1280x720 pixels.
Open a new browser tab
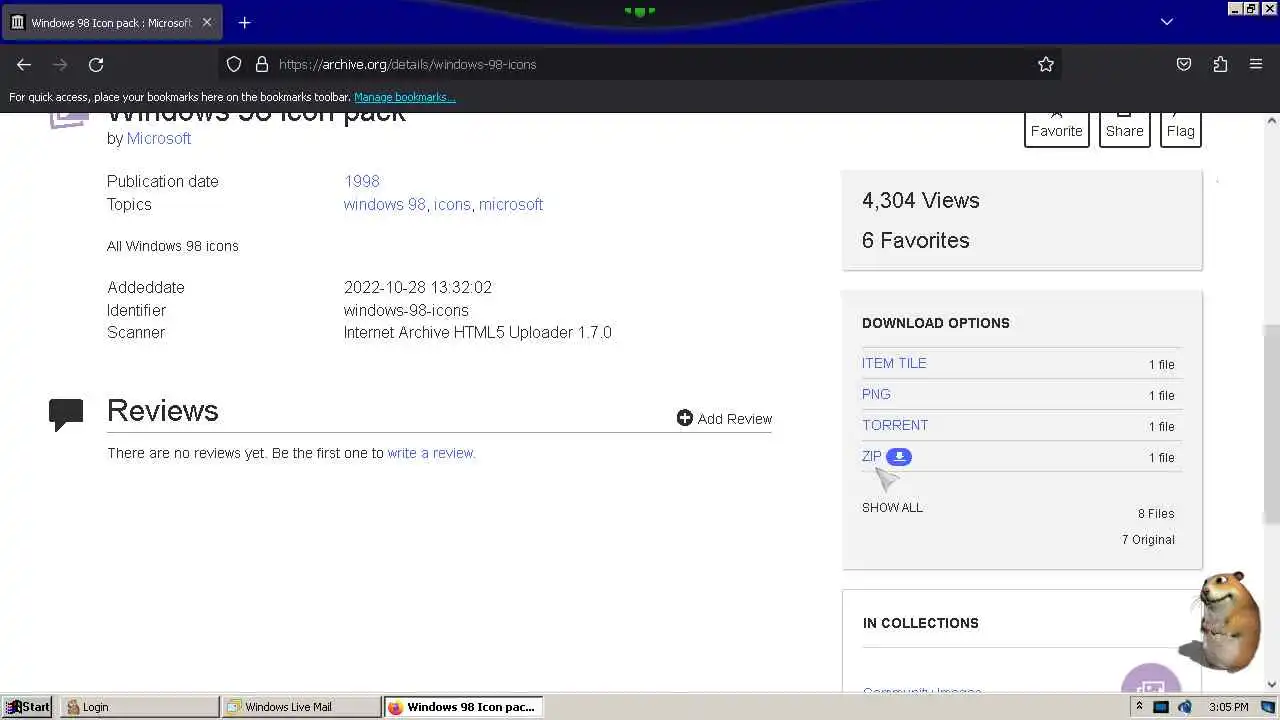click(244, 22)
